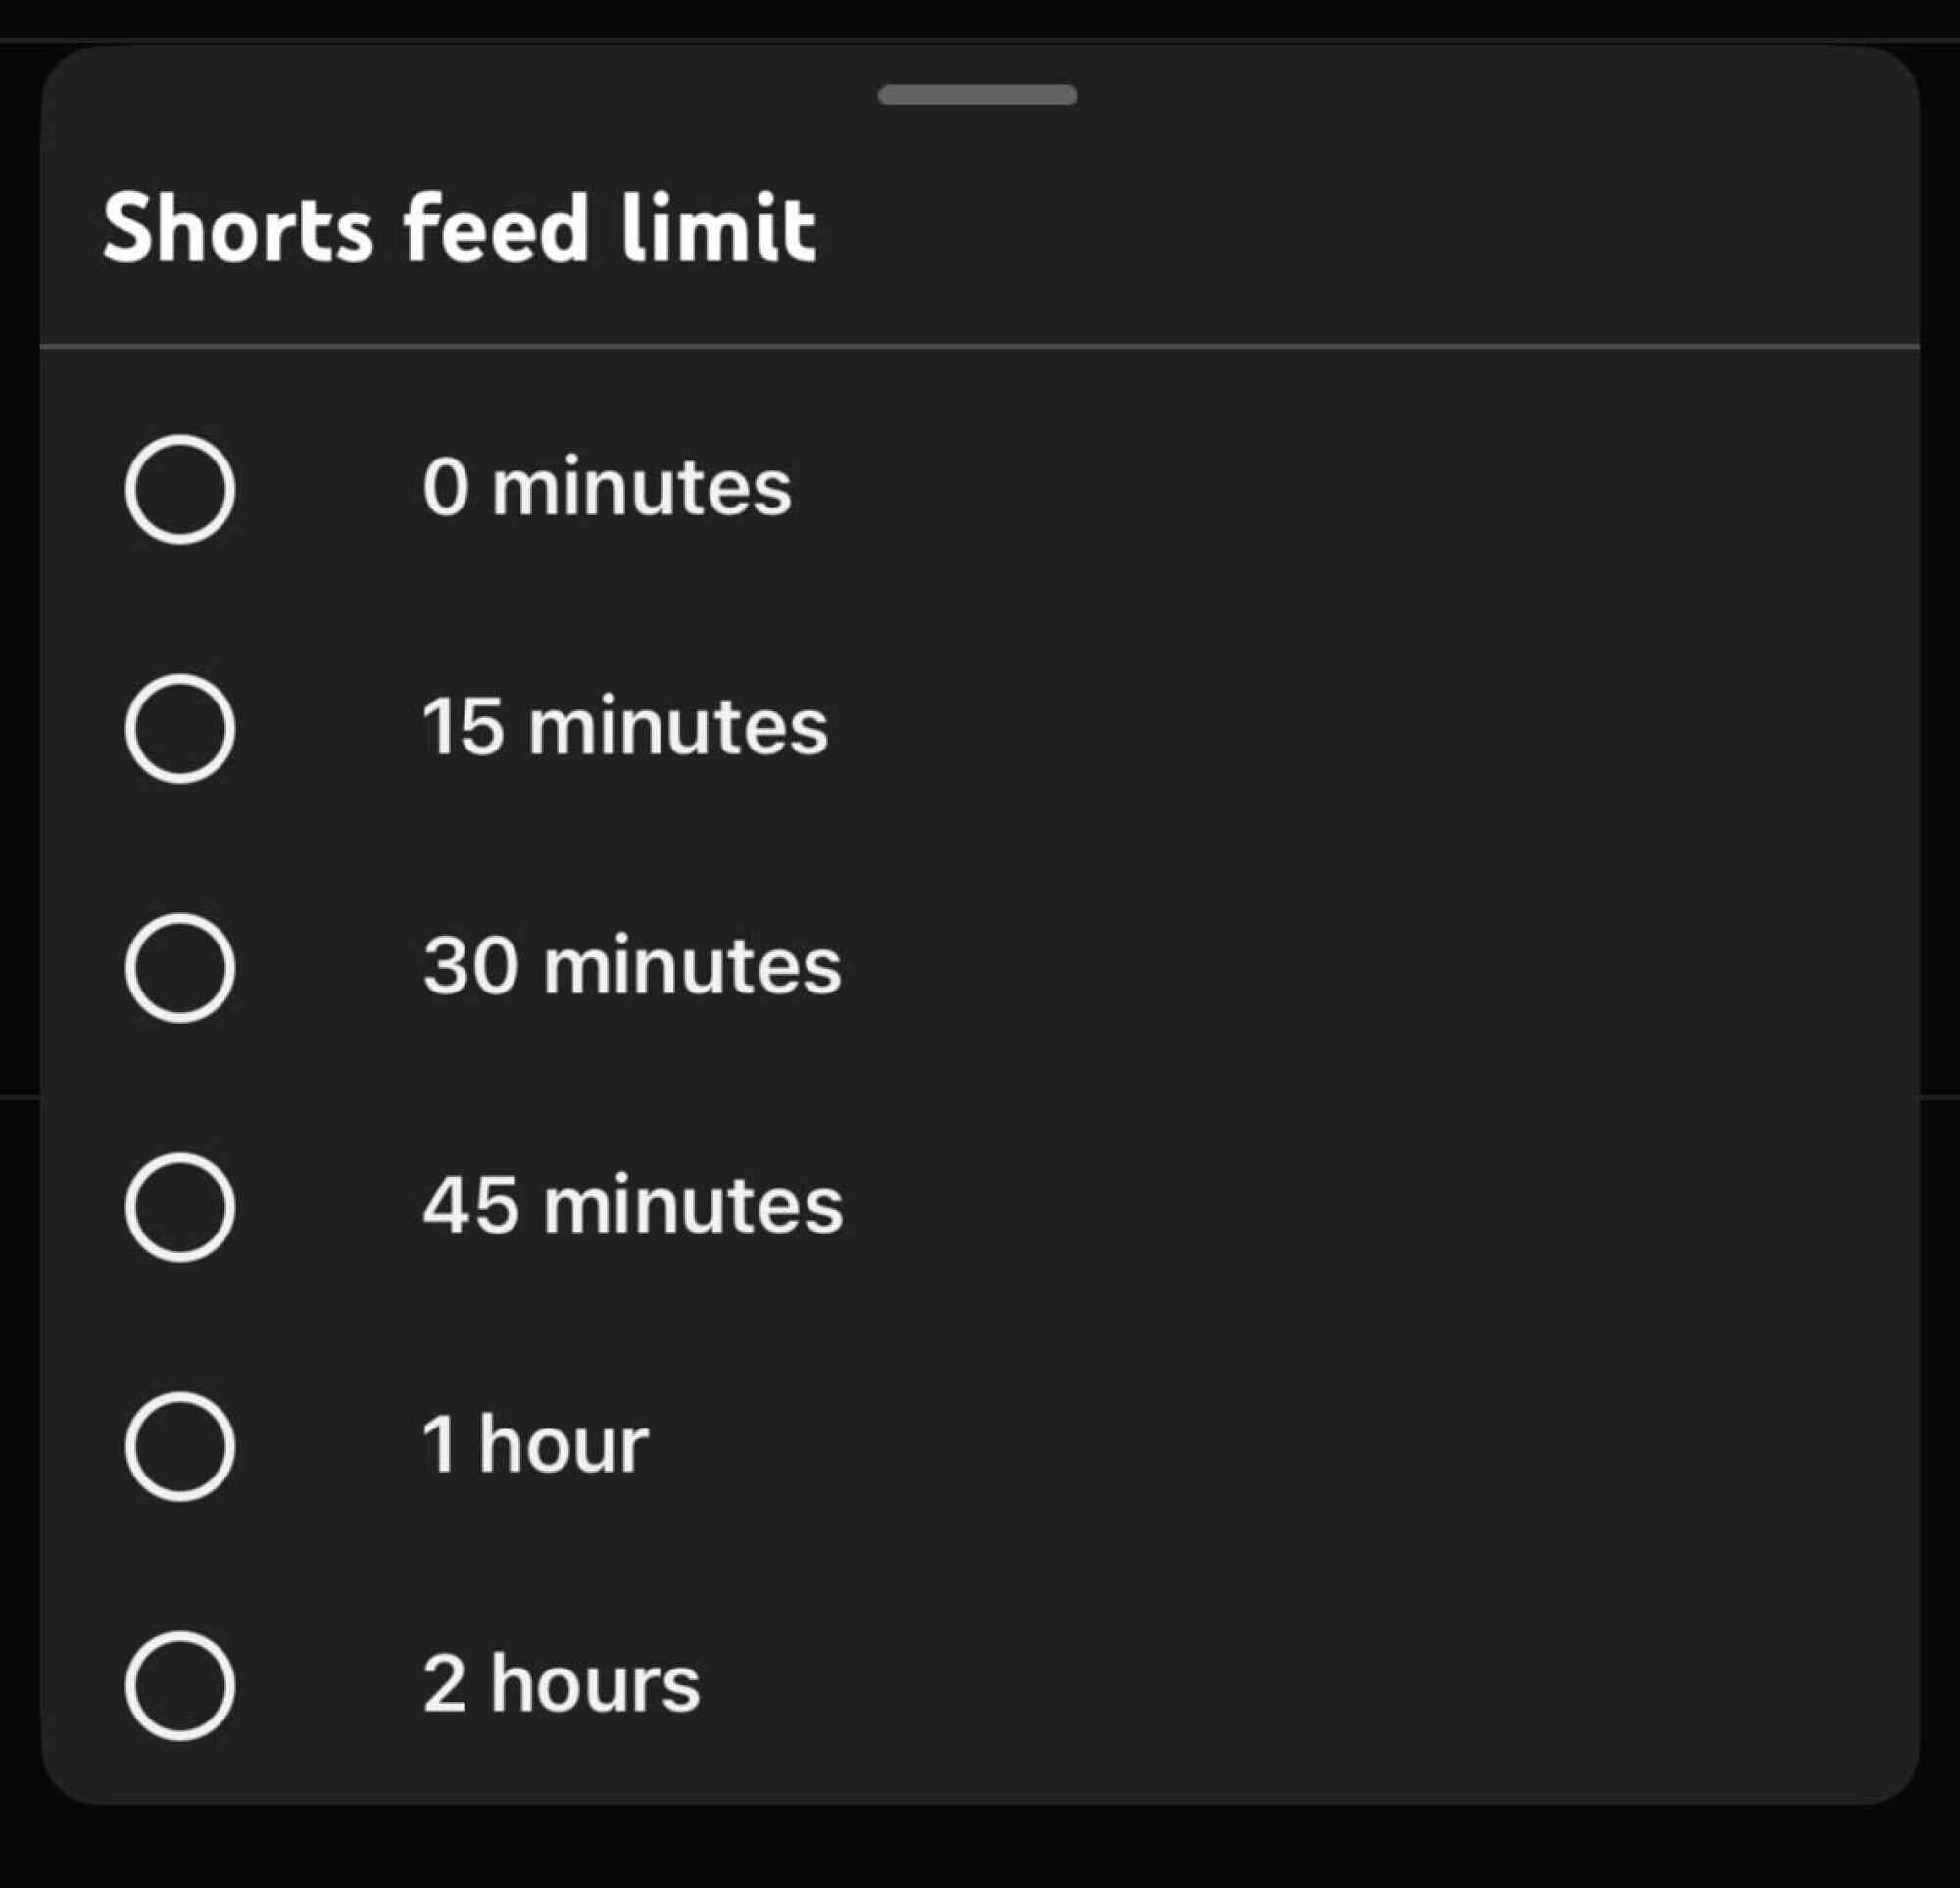The width and height of the screenshot is (1960, 1888).
Task: Enable the 30 minutes radio button
Action: (x=180, y=968)
